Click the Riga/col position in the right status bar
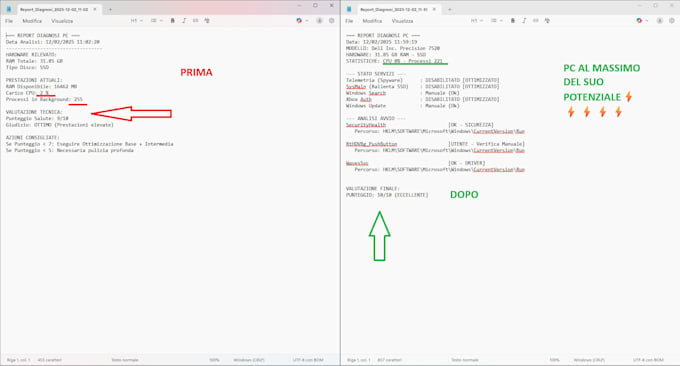The width and height of the screenshot is (680, 366). pos(359,360)
